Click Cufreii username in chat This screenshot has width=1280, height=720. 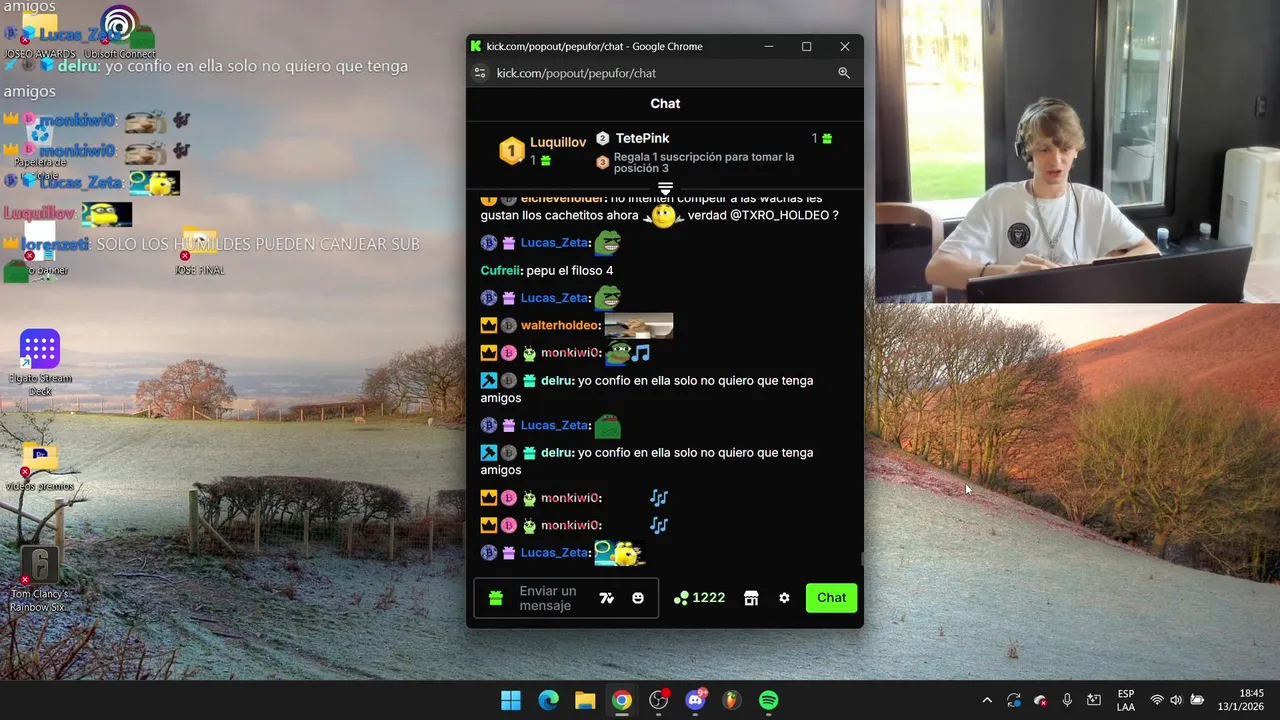(x=501, y=270)
